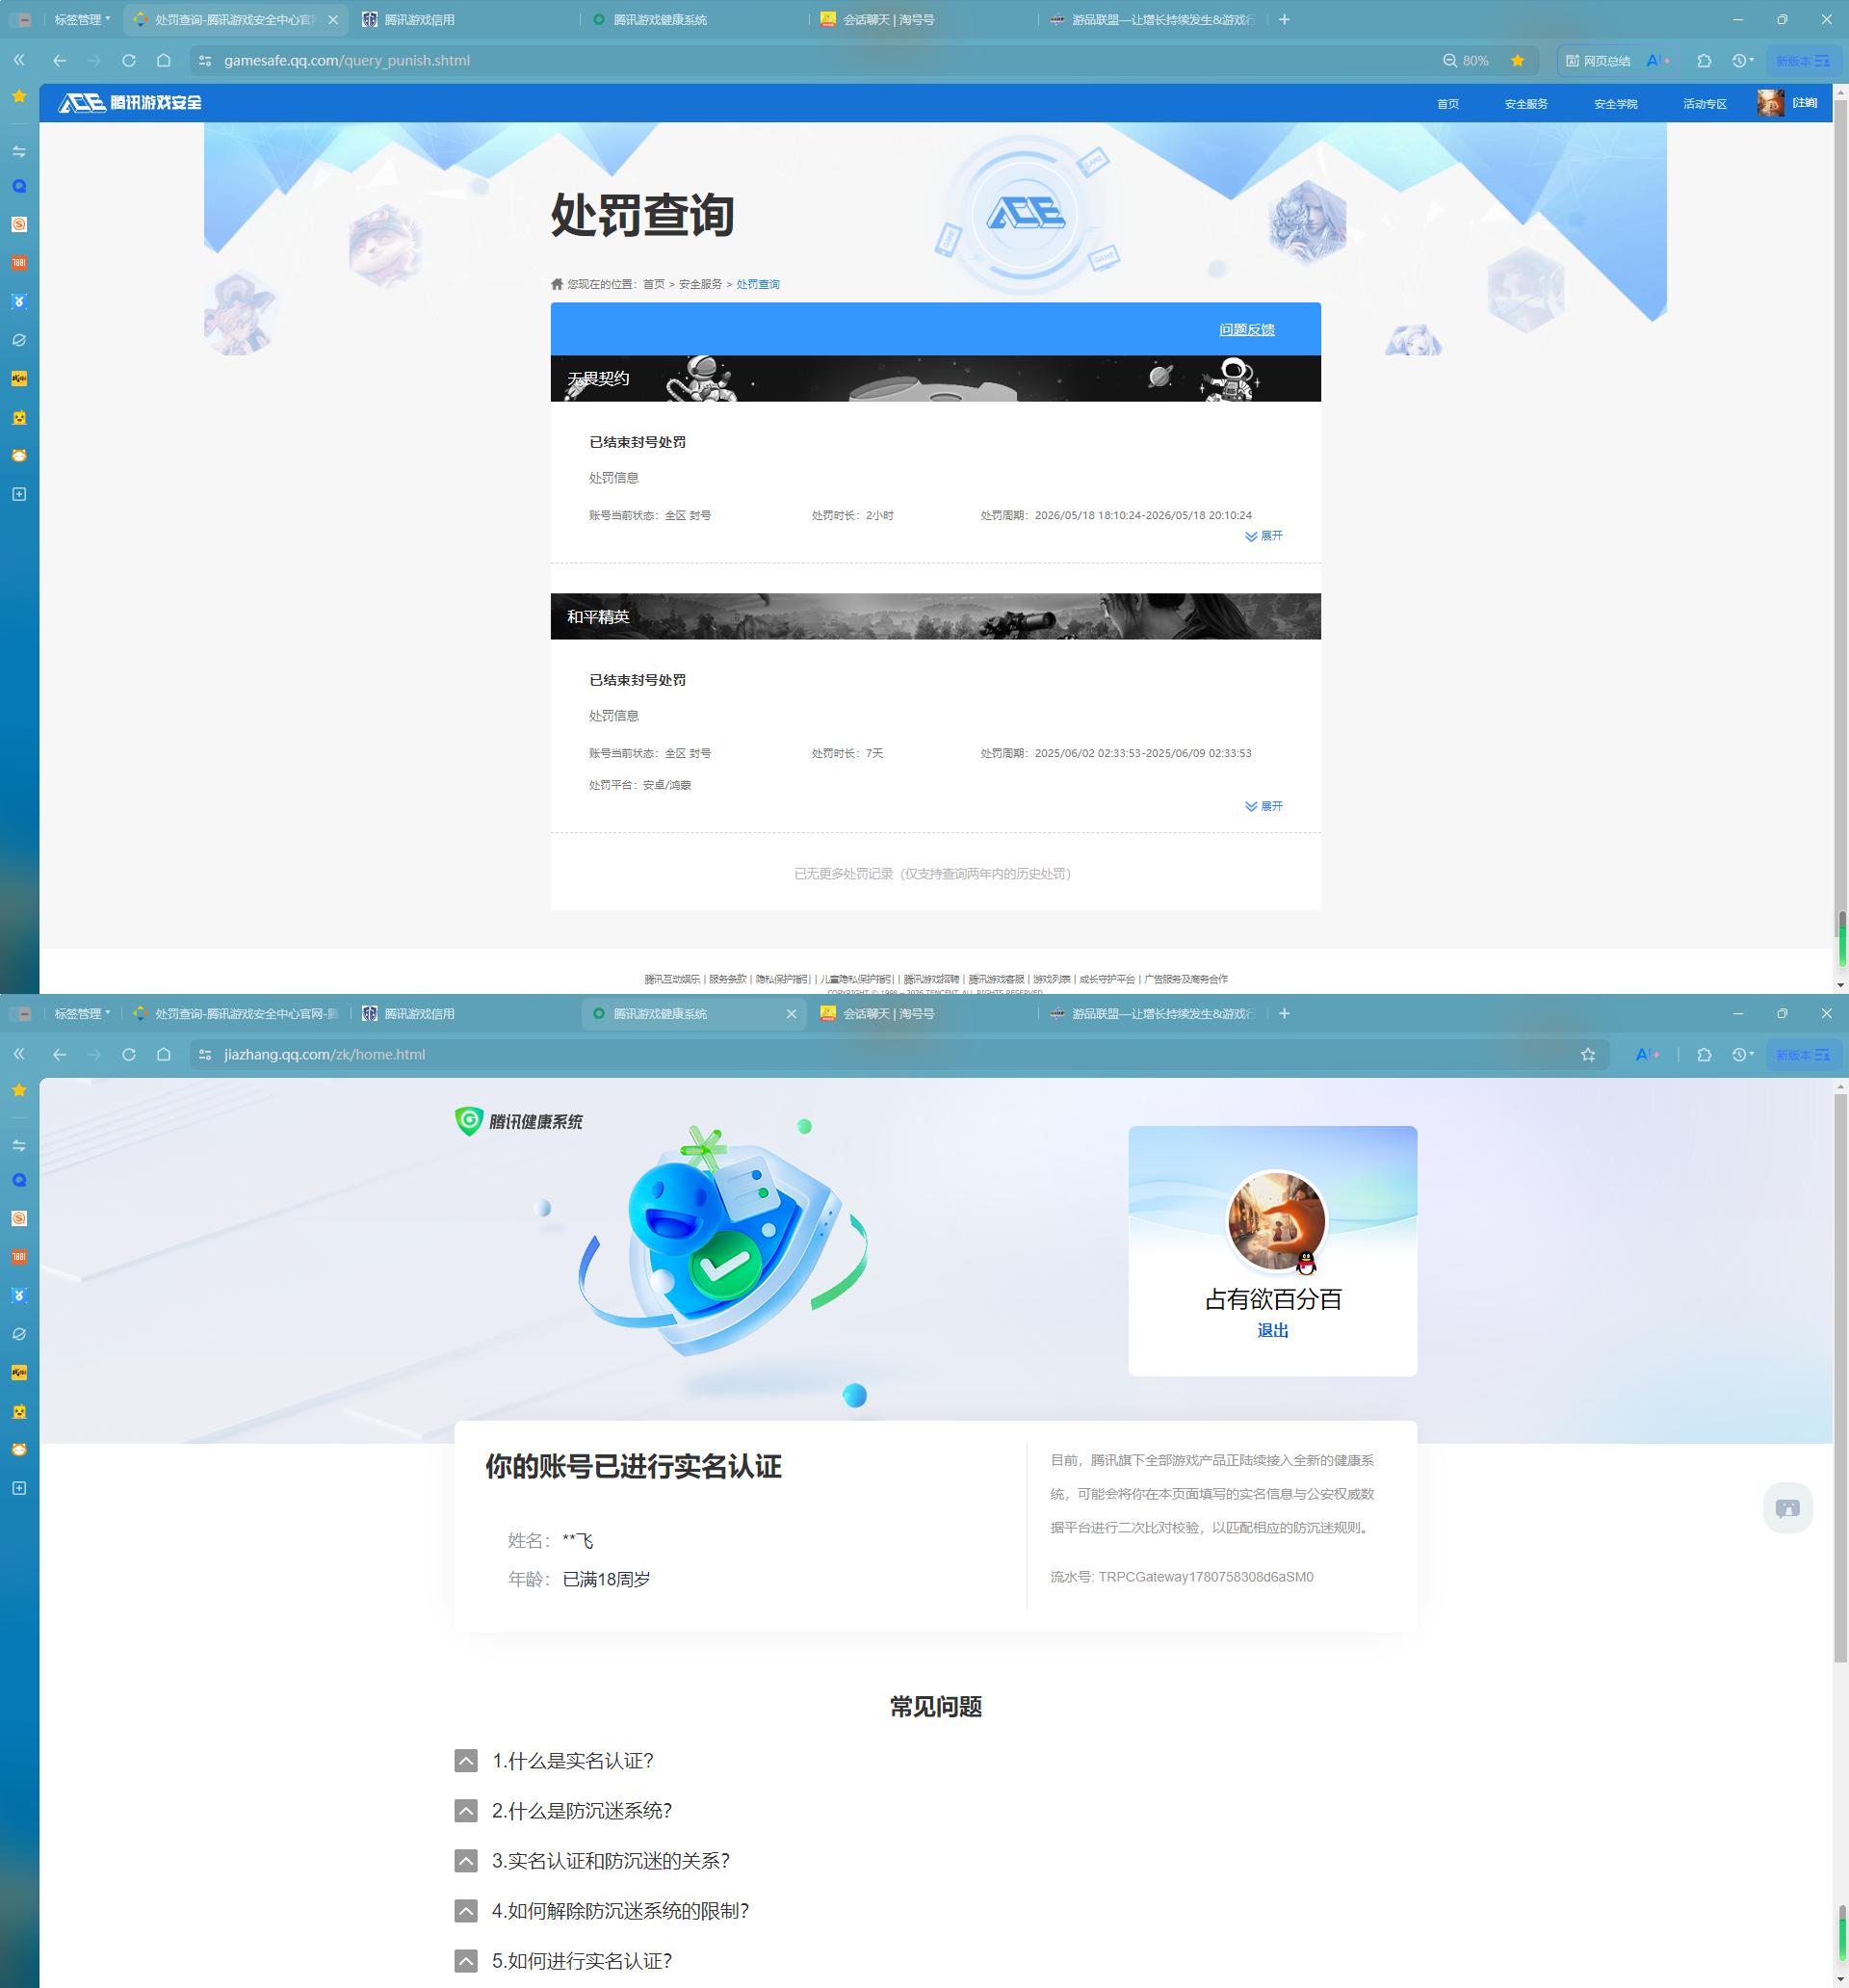Open a new tab in gamesafe.qq.com window
Screen dimensions: 1849x1988
1285,20
